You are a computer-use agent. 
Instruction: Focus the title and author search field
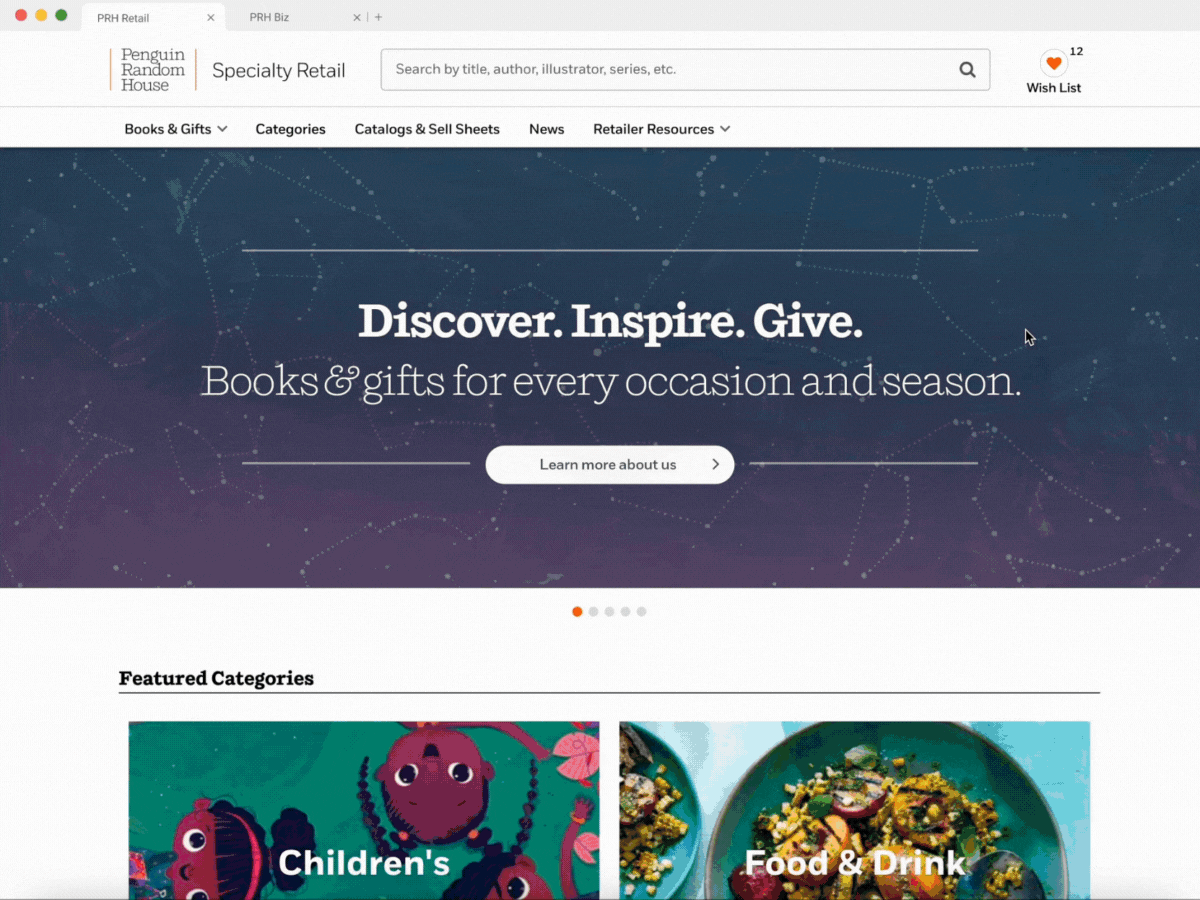[x=670, y=70]
